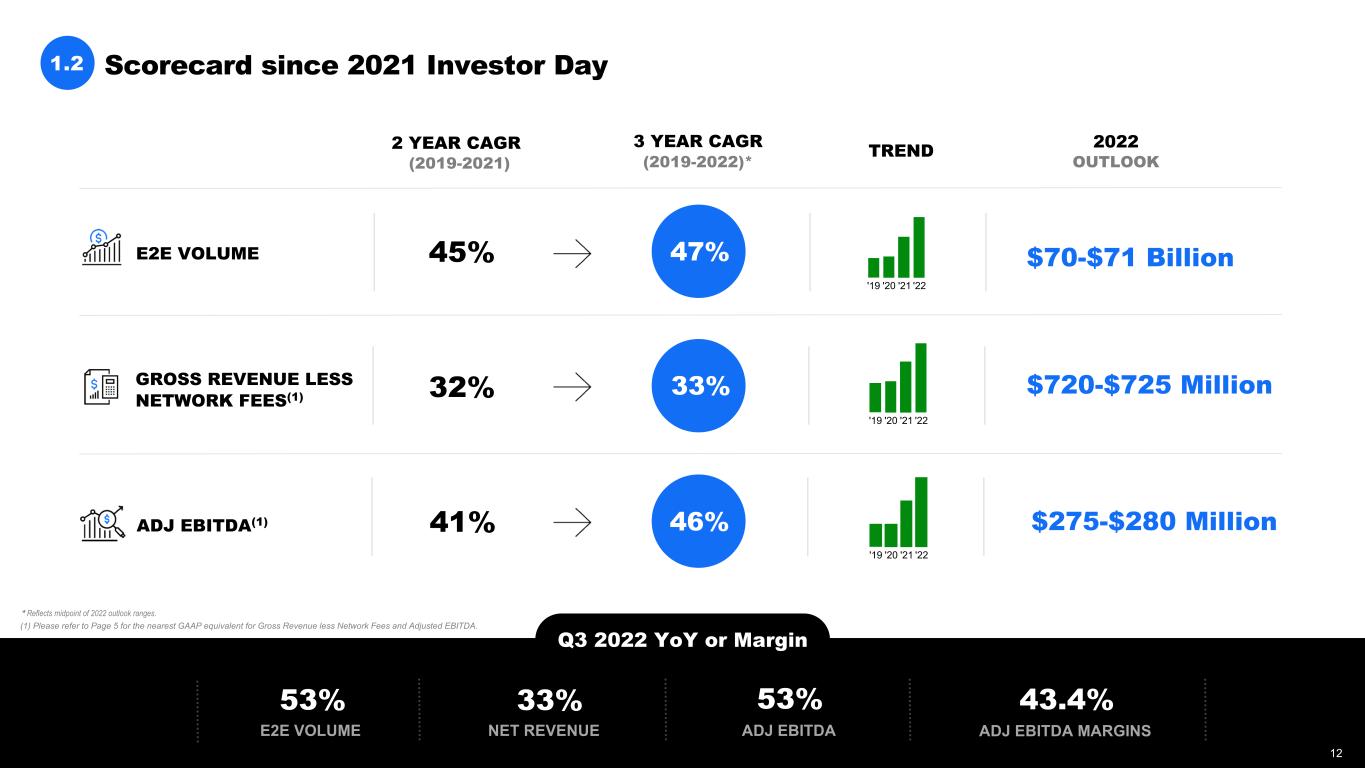
Task: Click the $275-$280 Million outlook text
Action: (x=1154, y=522)
